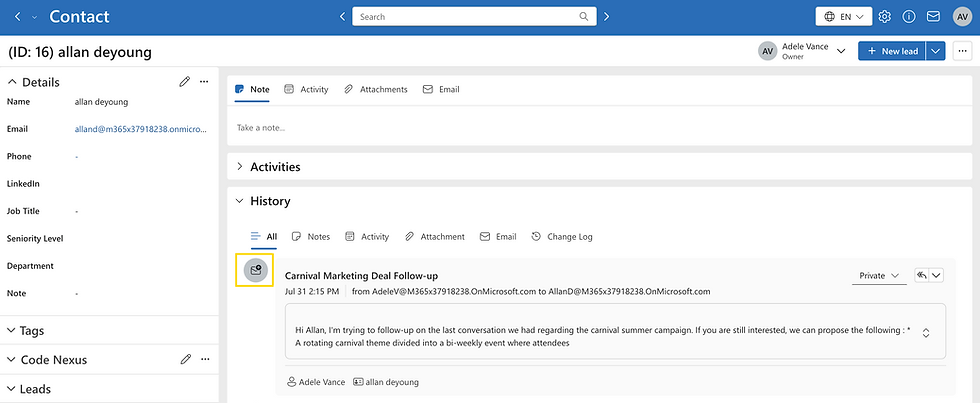Screen dimensions: 980x403
Task: Open the mail icon in header
Action: click(x=933, y=17)
